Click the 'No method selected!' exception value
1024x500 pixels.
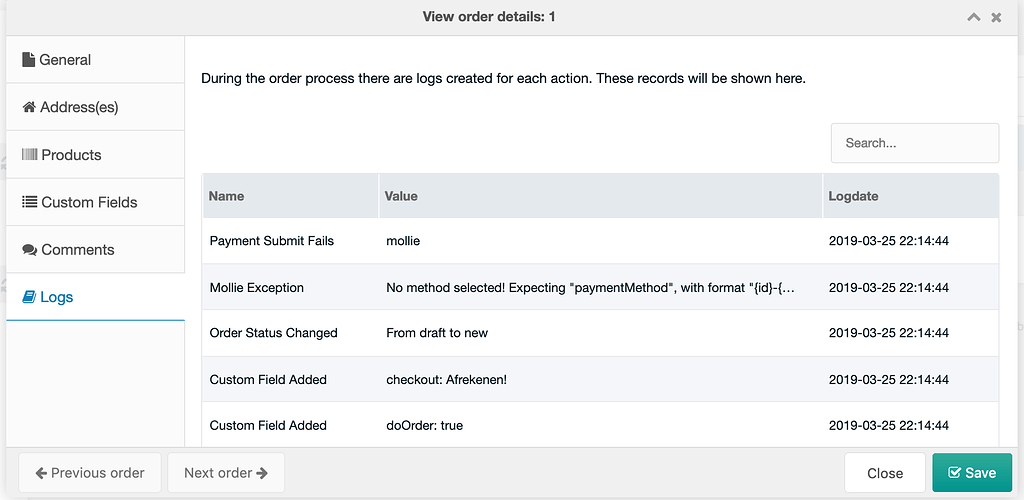click(x=591, y=287)
